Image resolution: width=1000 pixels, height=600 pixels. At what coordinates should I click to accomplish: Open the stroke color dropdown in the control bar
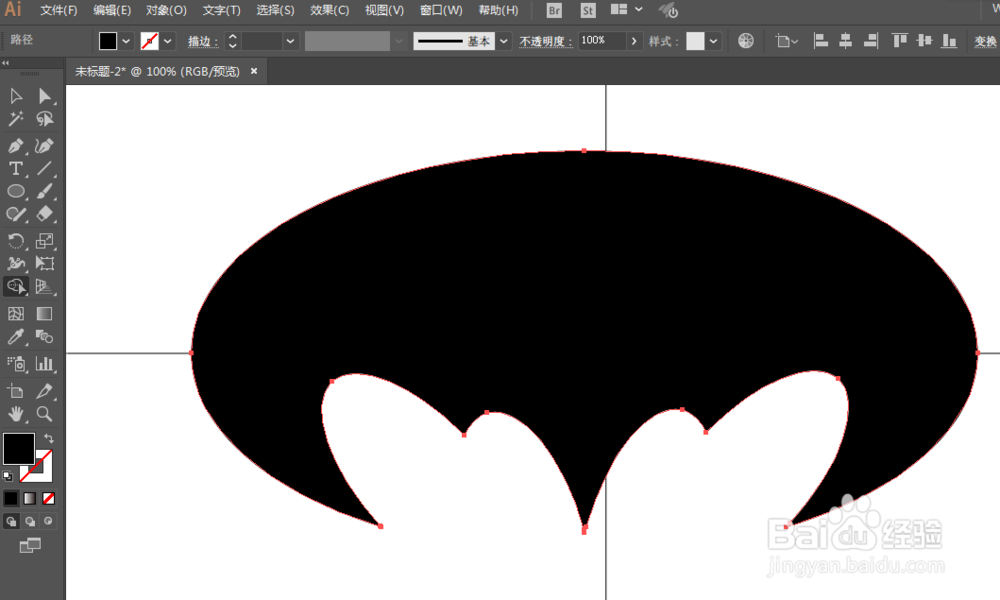click(x=168, y=41)
